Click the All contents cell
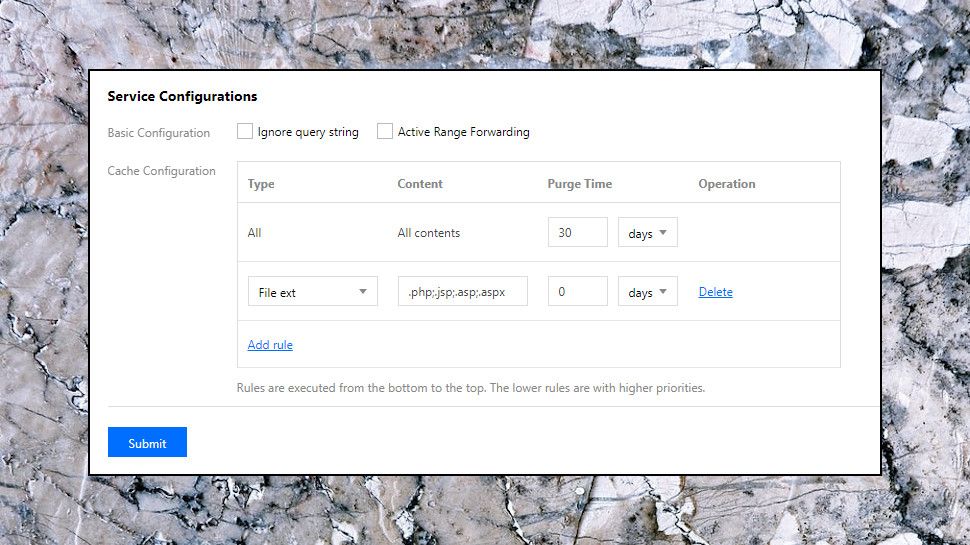The width and height of the screenshot is (970, 545). (x=429, y=233)
